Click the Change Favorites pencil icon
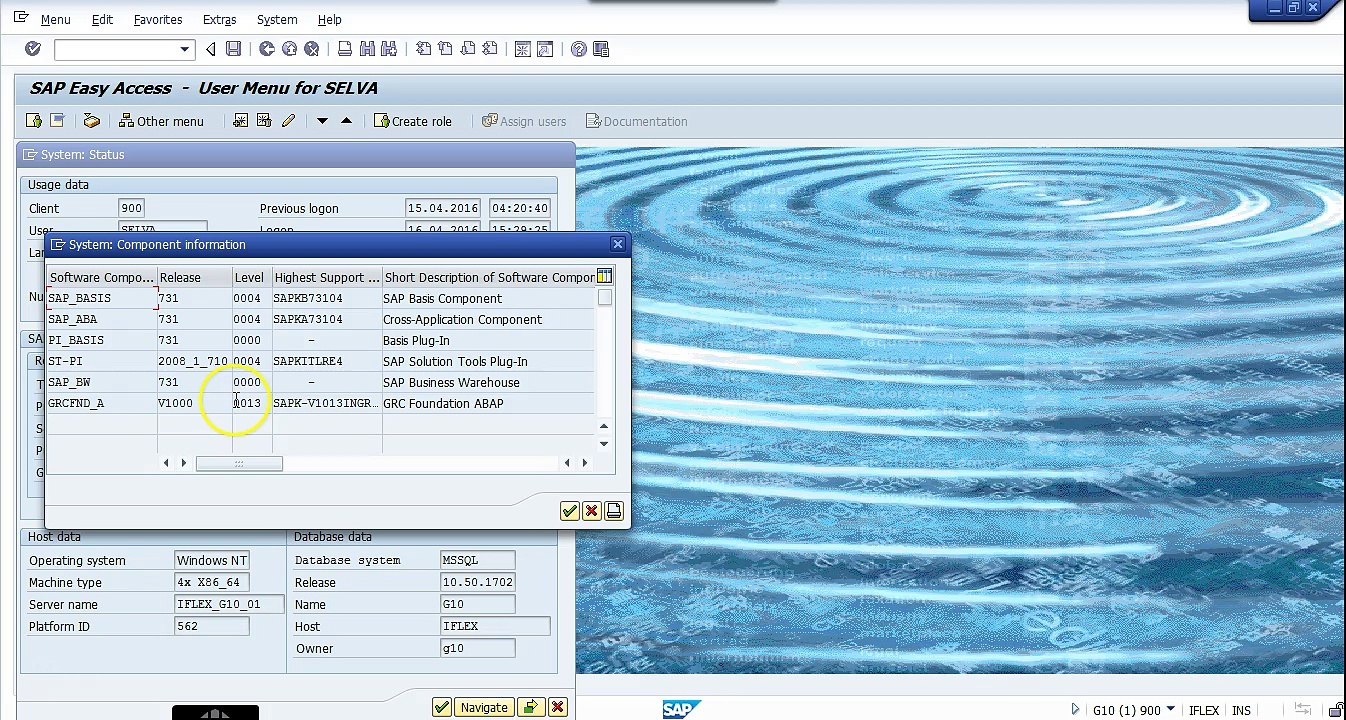The image size is (1346, 720). pyautogui.click(x=288, y=121)
